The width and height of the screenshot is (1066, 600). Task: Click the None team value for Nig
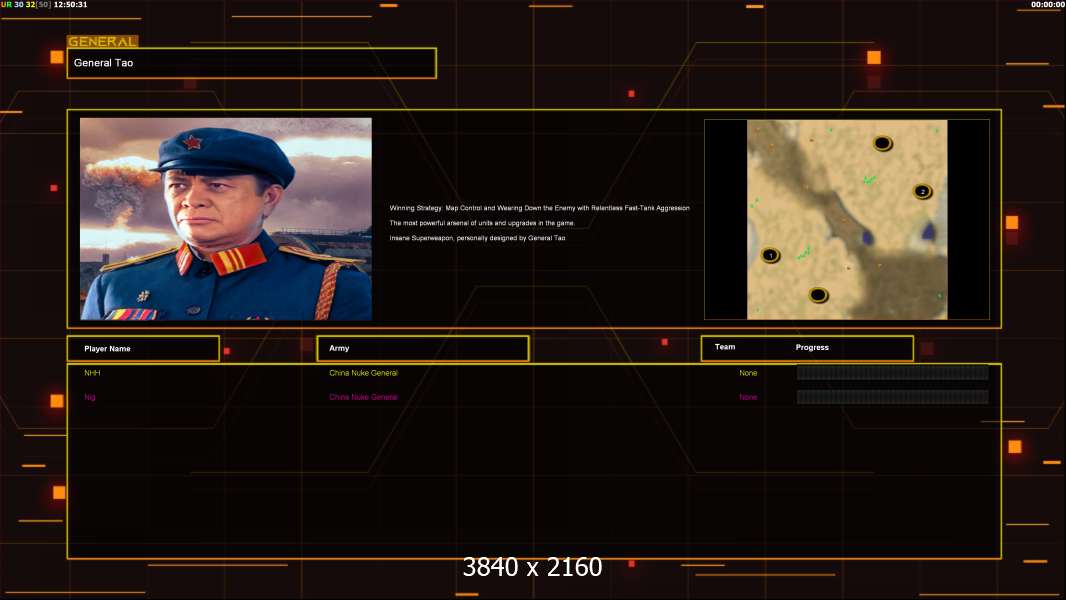[x=748, y=397]
